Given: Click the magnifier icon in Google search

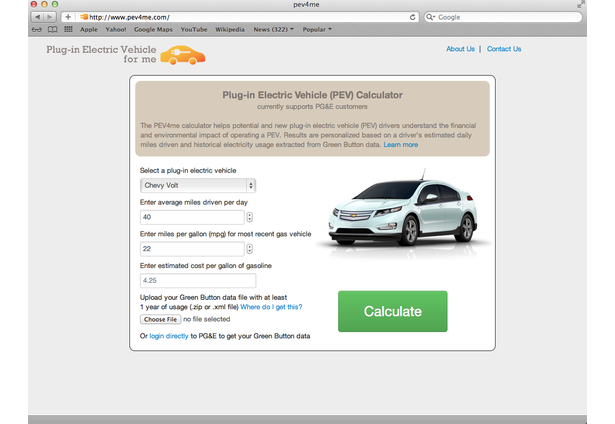Looking at the screenshot, I should [430, 17].
